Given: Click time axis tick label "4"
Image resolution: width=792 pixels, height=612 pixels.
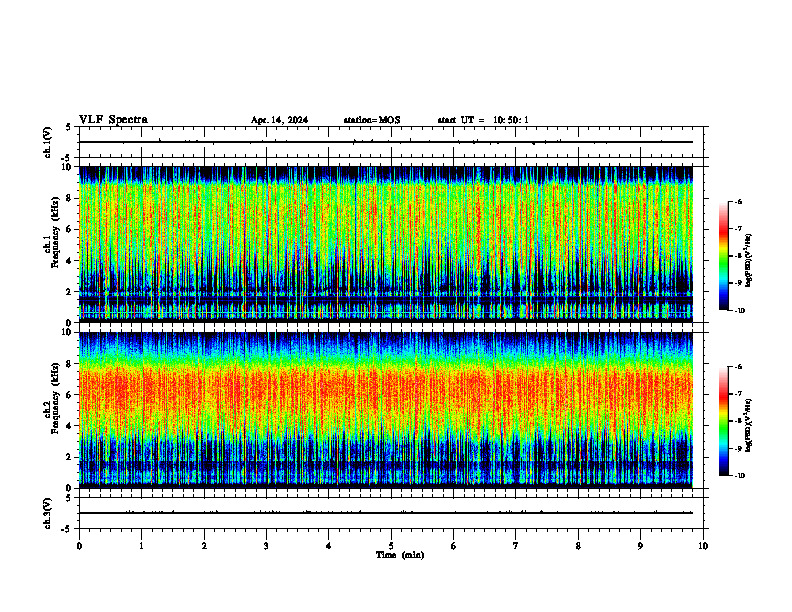Looking at the screenshot, I should click(329, 546).
